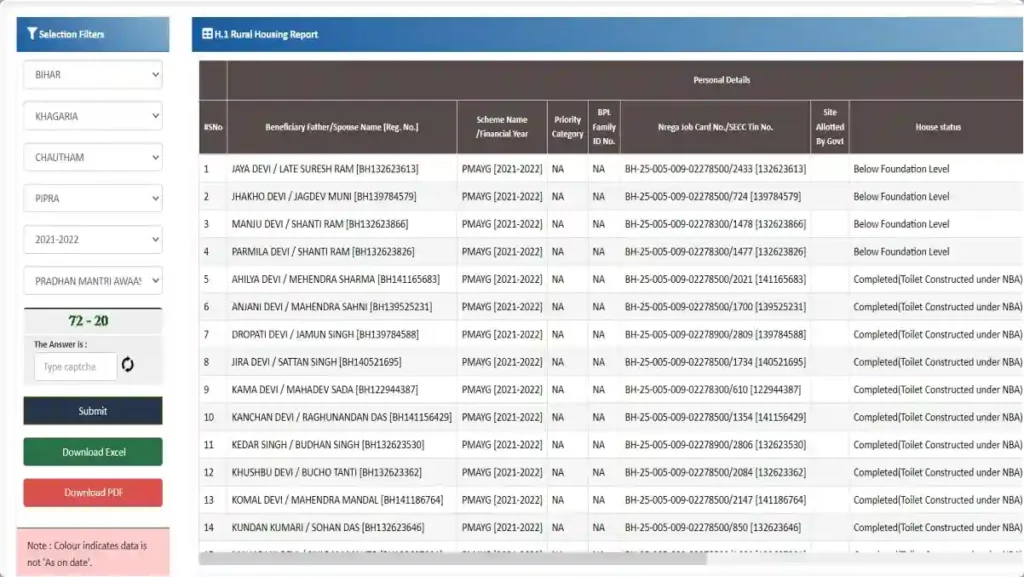Click job card BH-25-005-009-02278500/1734 [140521695]
Viewport: 1024px width, 577px height.
(x=715, y=362)
